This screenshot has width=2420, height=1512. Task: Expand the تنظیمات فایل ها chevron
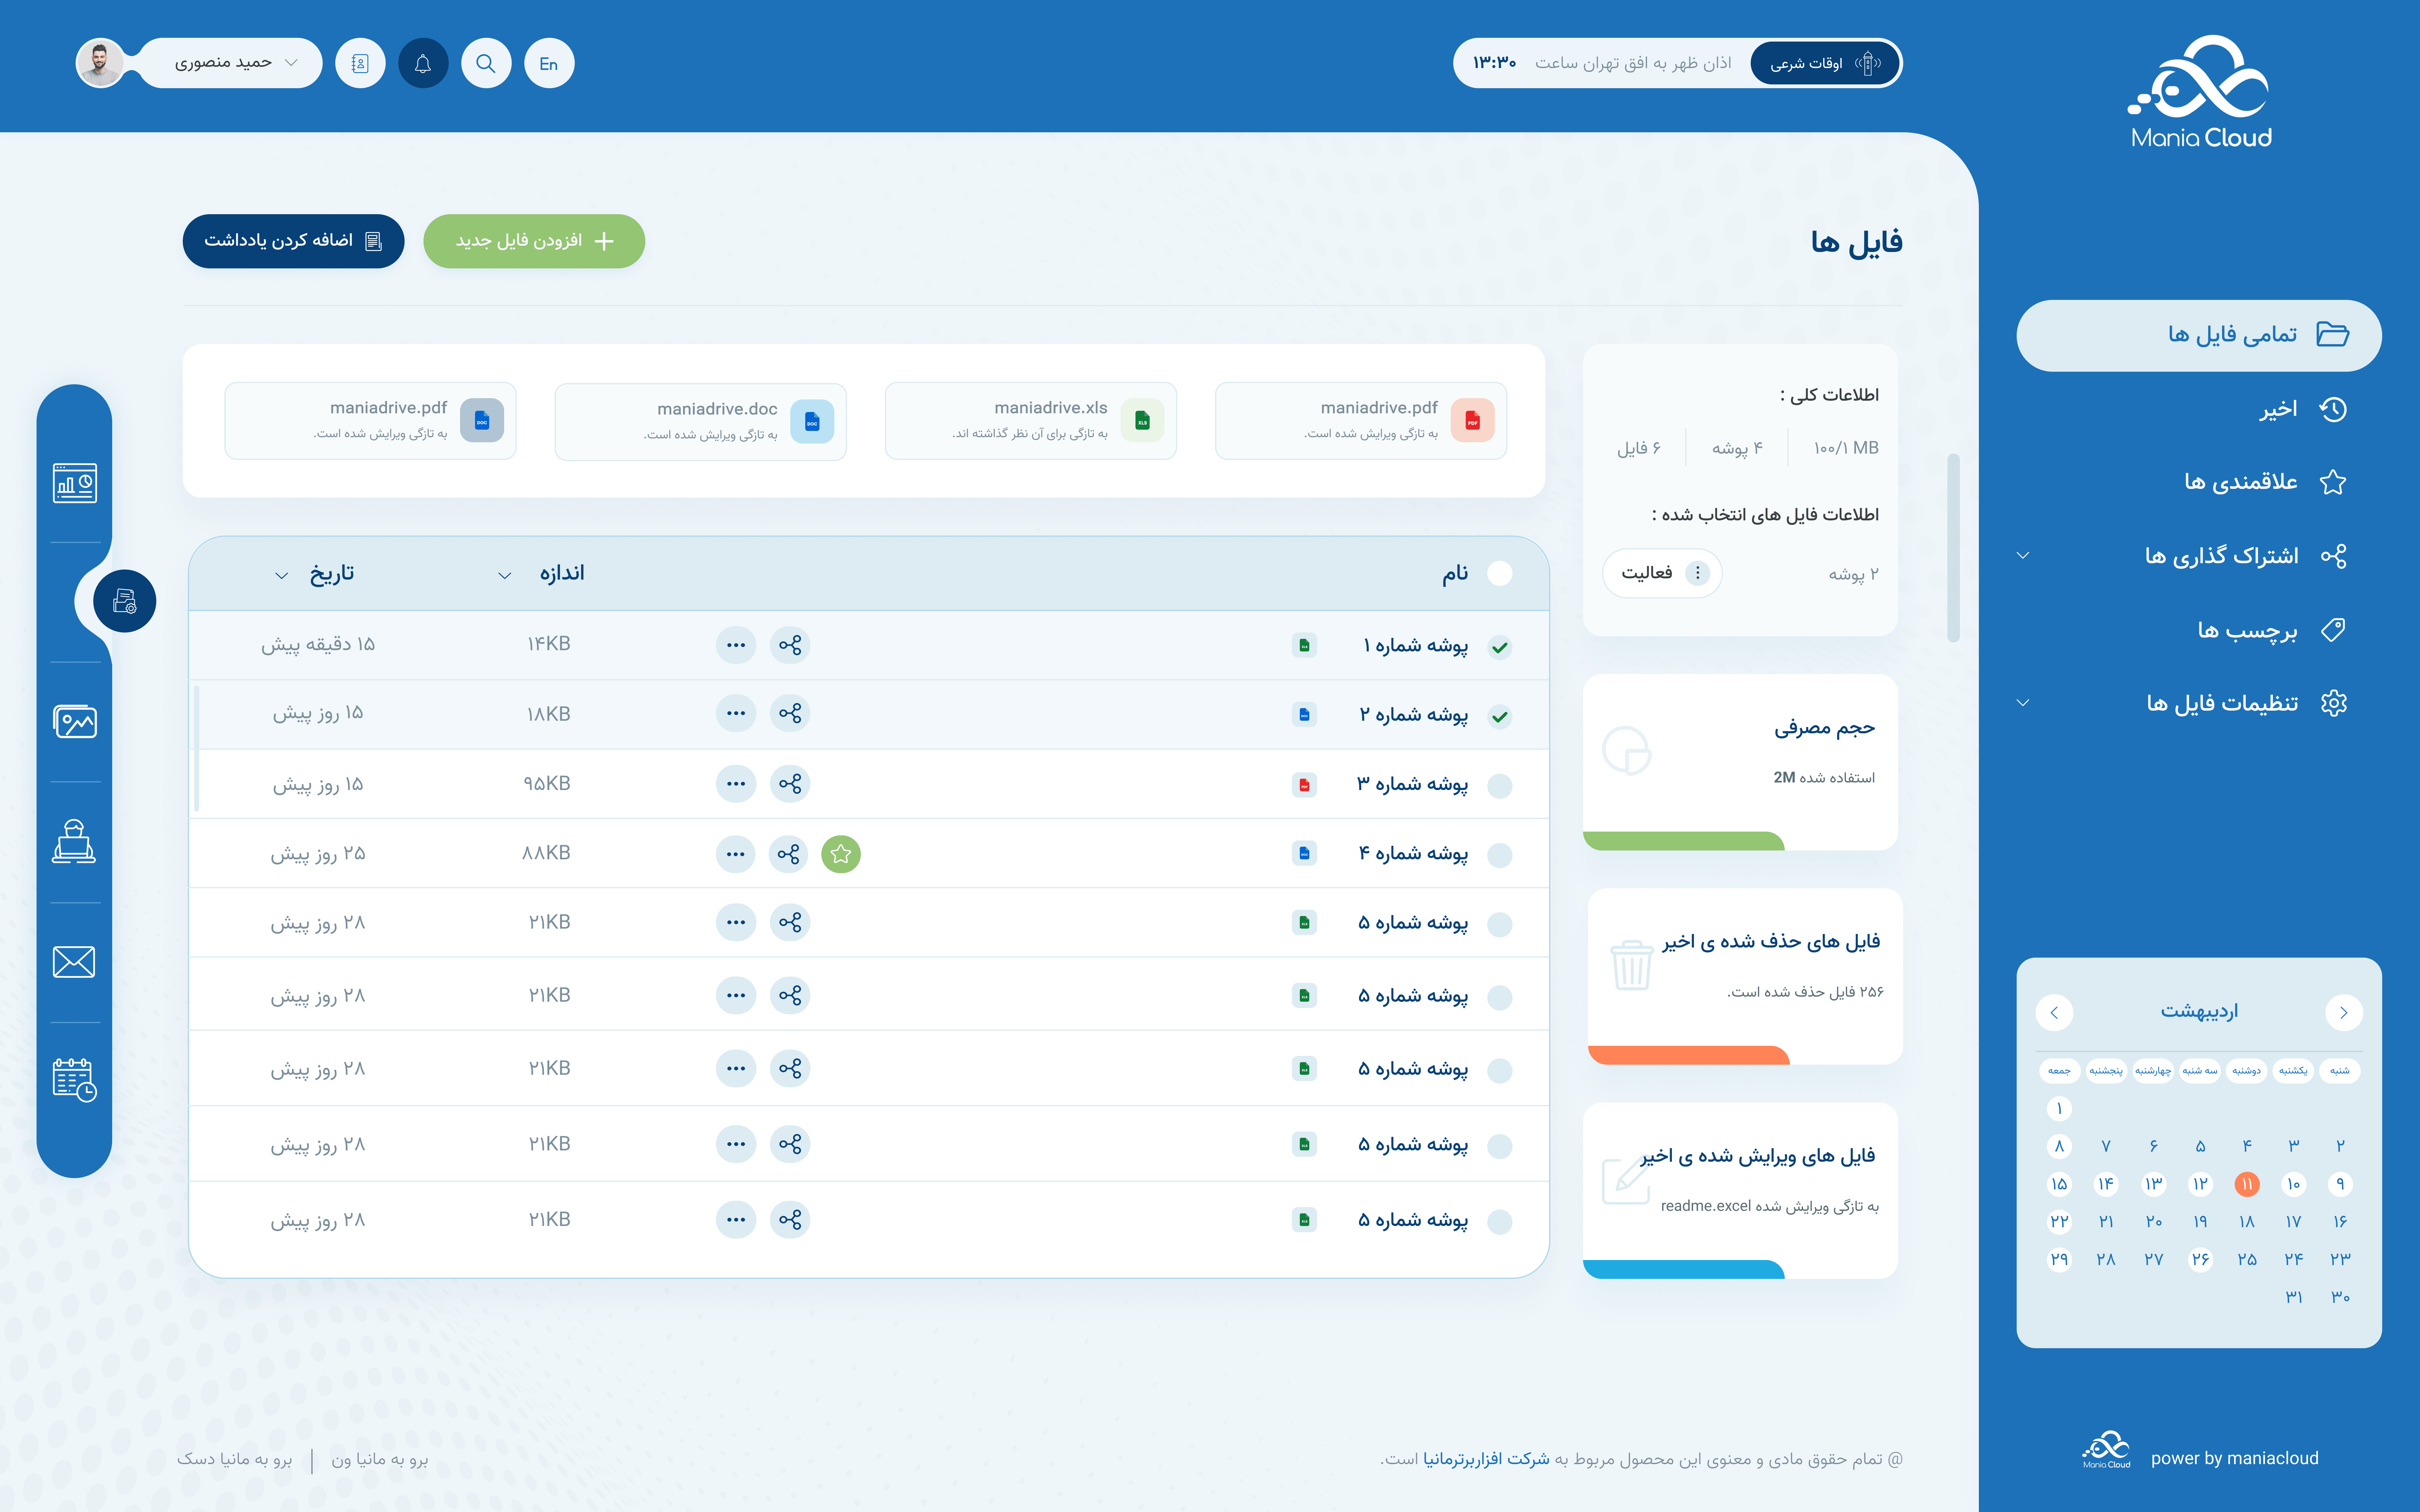[x=2023, y=703]
